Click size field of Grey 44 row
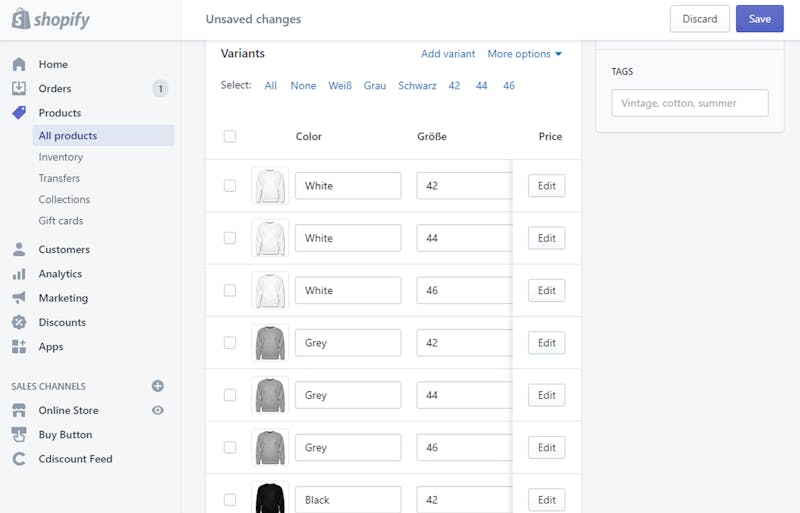This screenshot has height=513, width=800. (464, 395)
